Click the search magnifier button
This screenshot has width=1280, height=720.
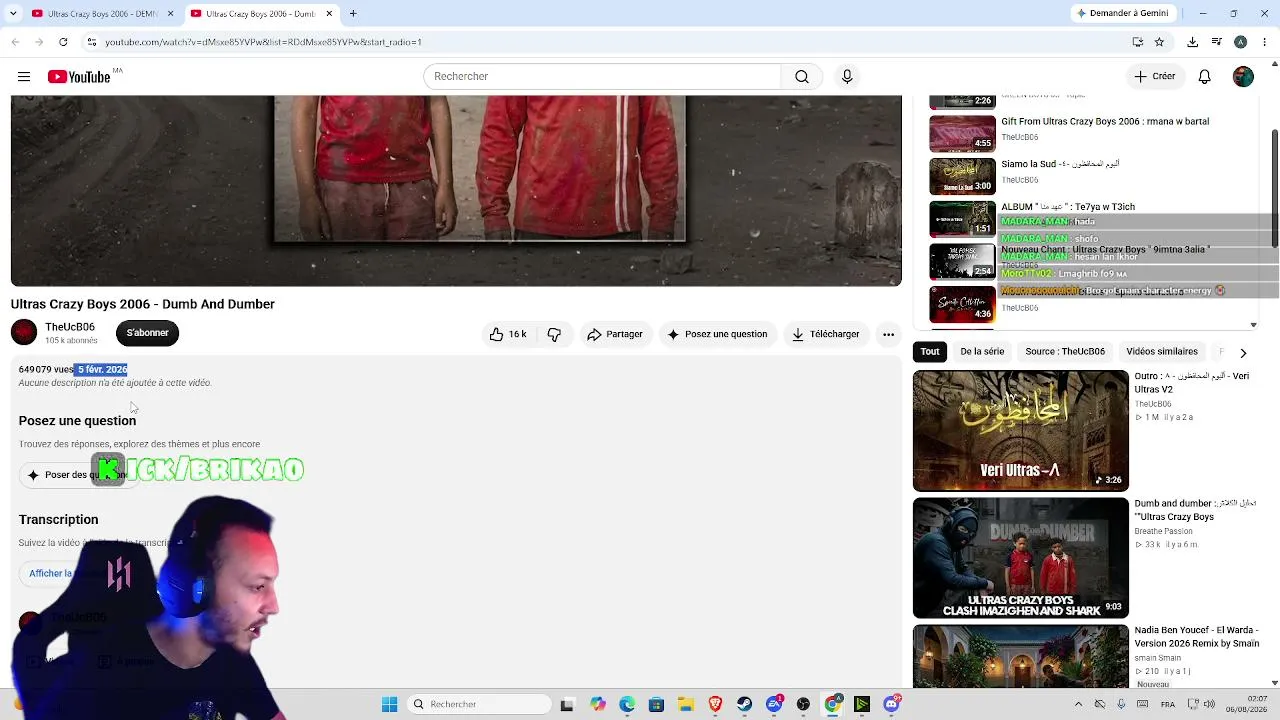(802, 77)
